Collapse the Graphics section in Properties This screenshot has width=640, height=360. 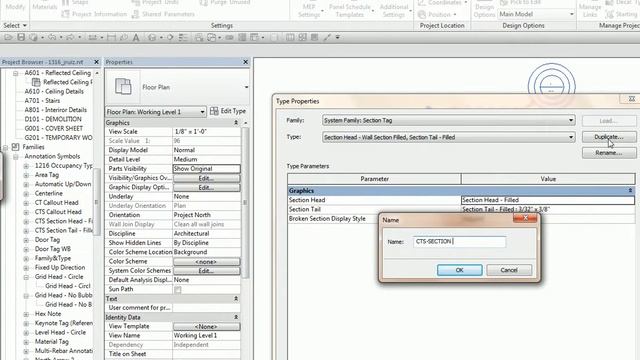point(236,122)
